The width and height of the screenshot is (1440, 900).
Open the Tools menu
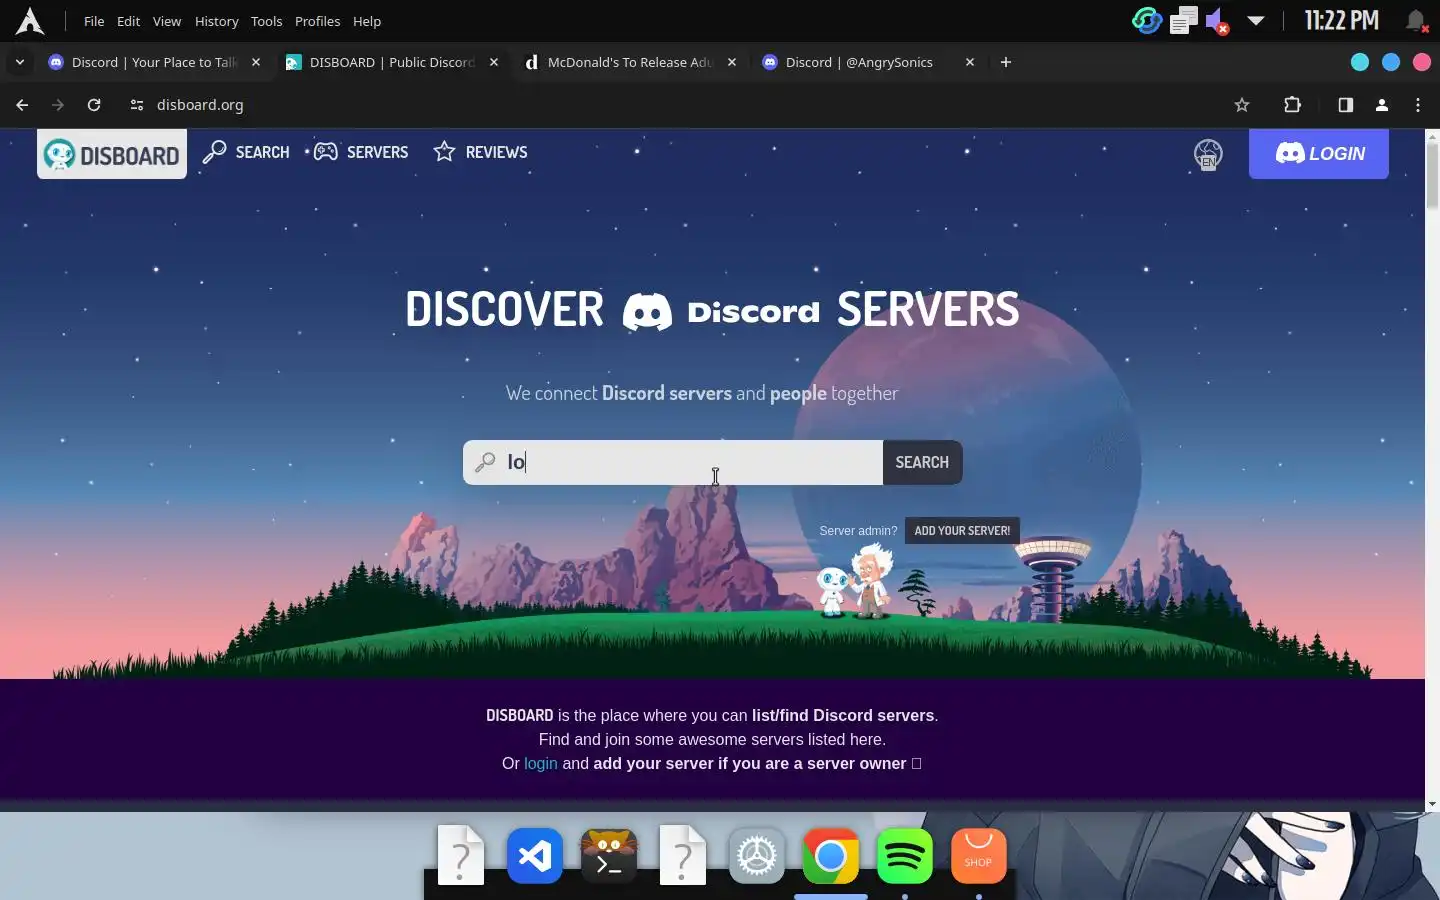click(267, 21)
